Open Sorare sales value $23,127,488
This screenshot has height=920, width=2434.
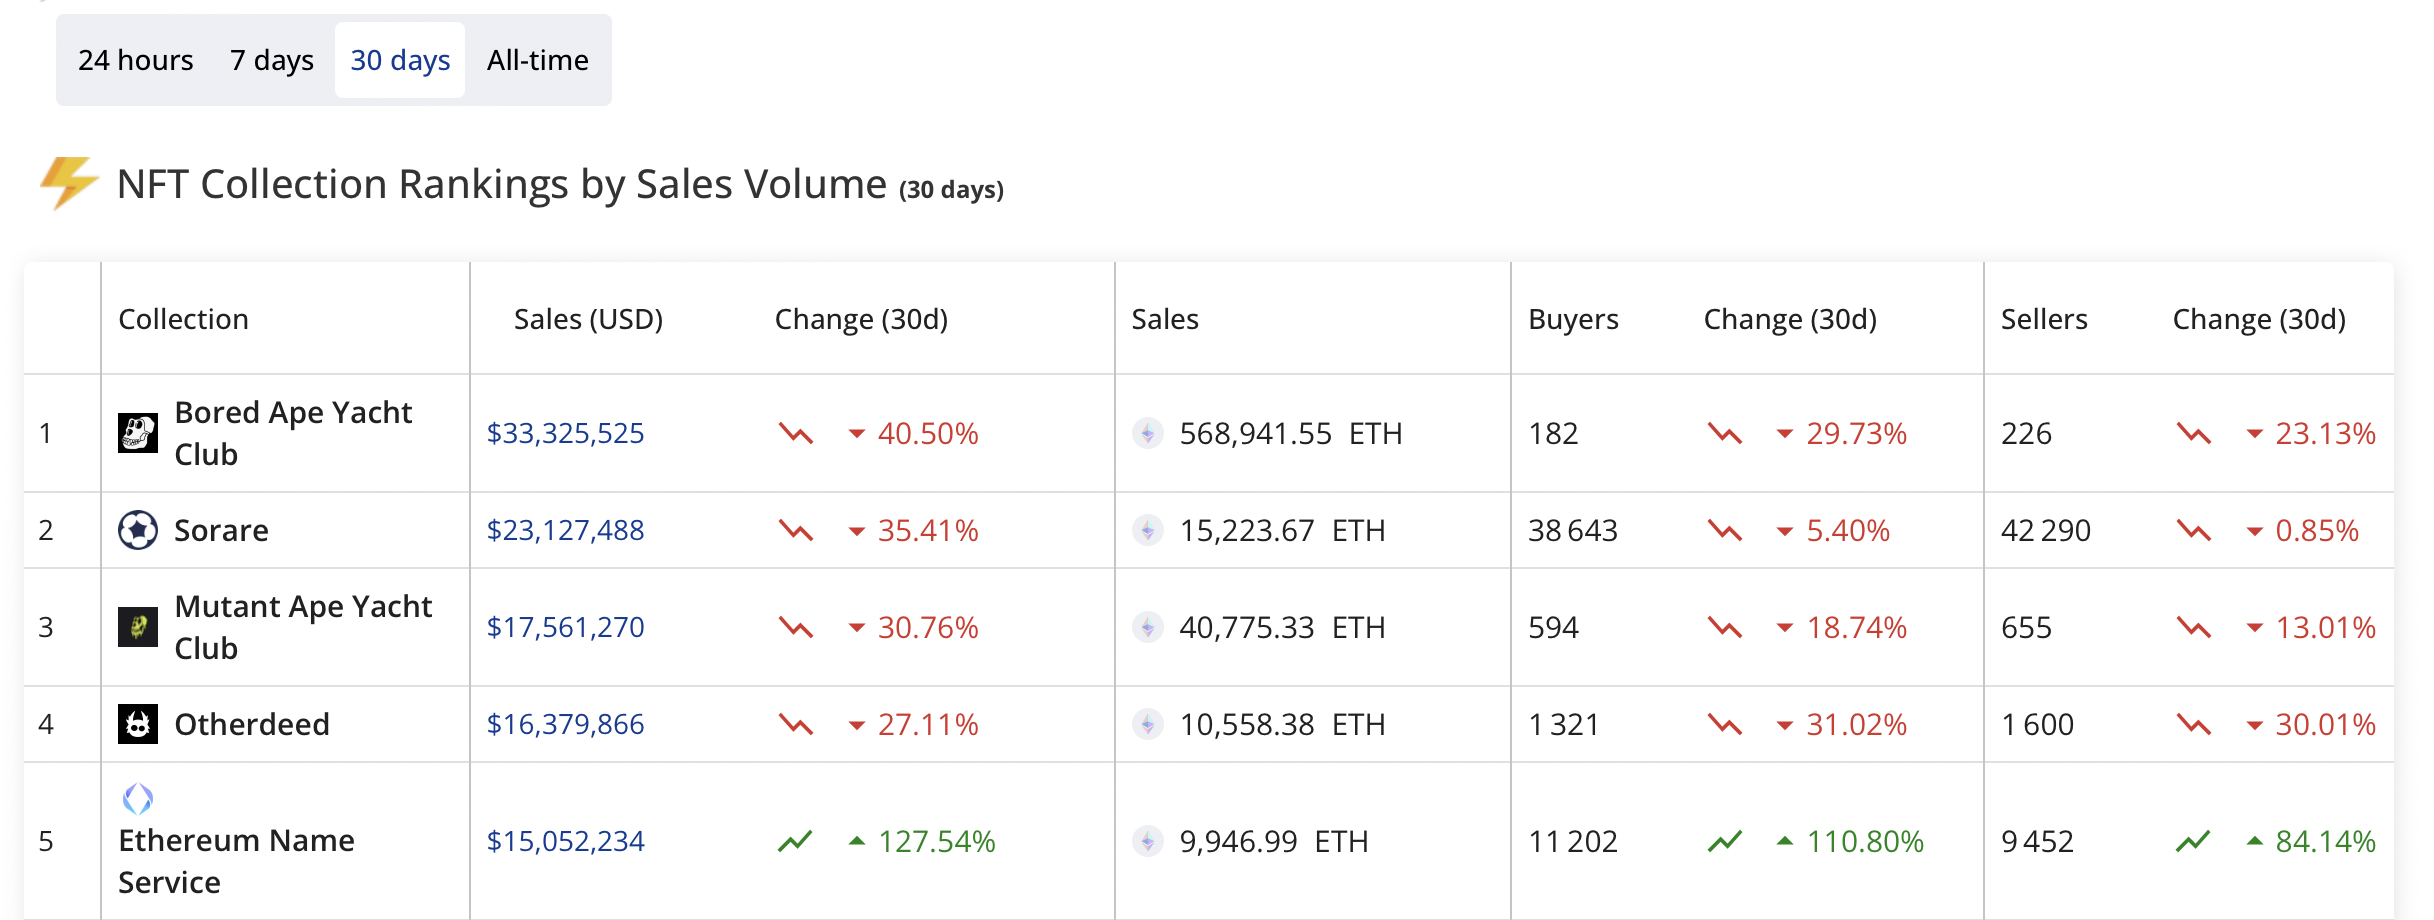pyautogui.click(x=565, y=530)
